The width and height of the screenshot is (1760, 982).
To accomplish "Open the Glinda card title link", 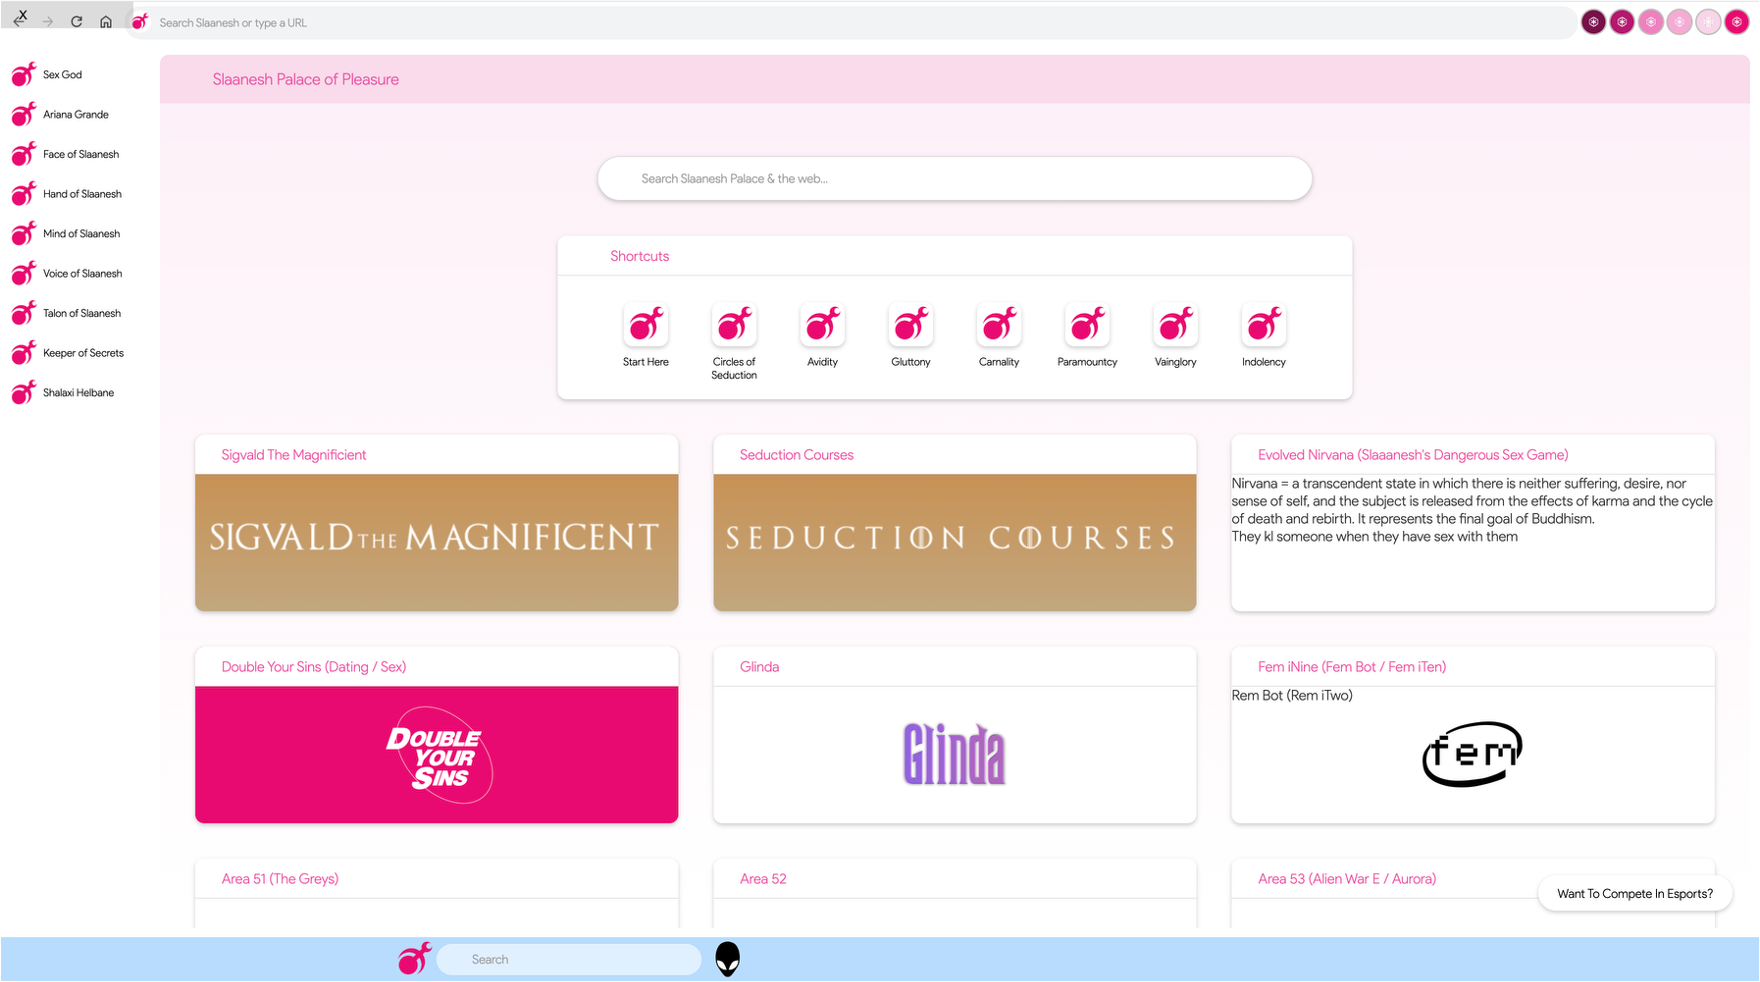I will point(759,667).
